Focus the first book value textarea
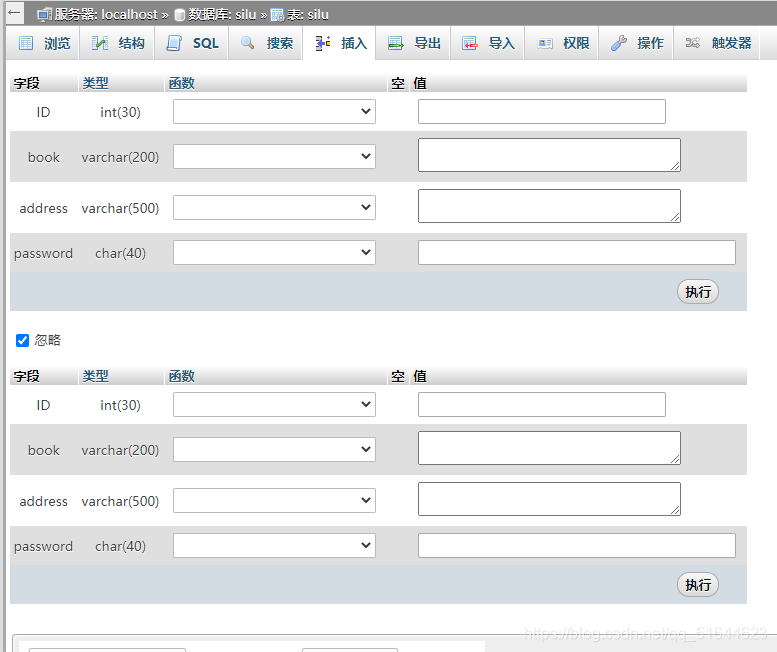 coord(549,155)
